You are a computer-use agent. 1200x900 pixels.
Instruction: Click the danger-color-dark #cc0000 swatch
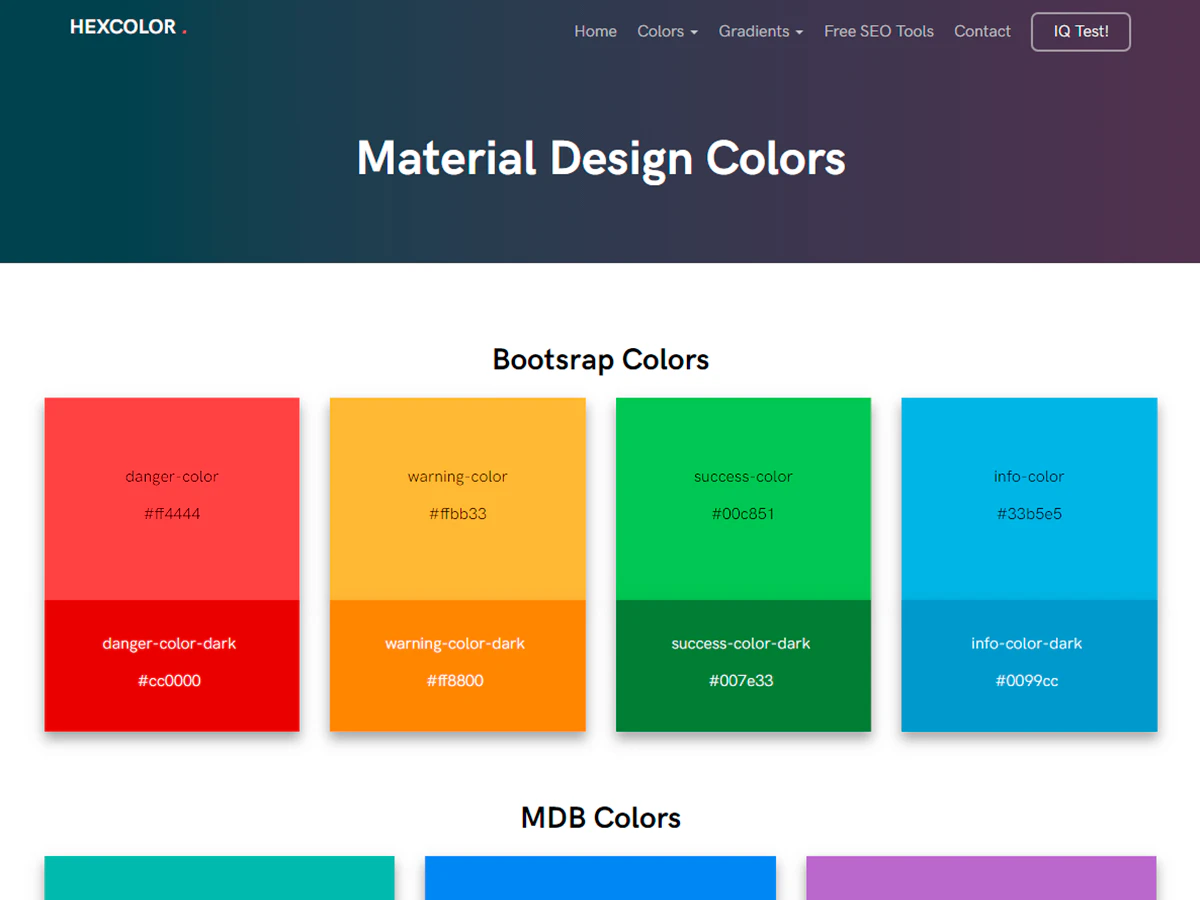pos(171,665)
